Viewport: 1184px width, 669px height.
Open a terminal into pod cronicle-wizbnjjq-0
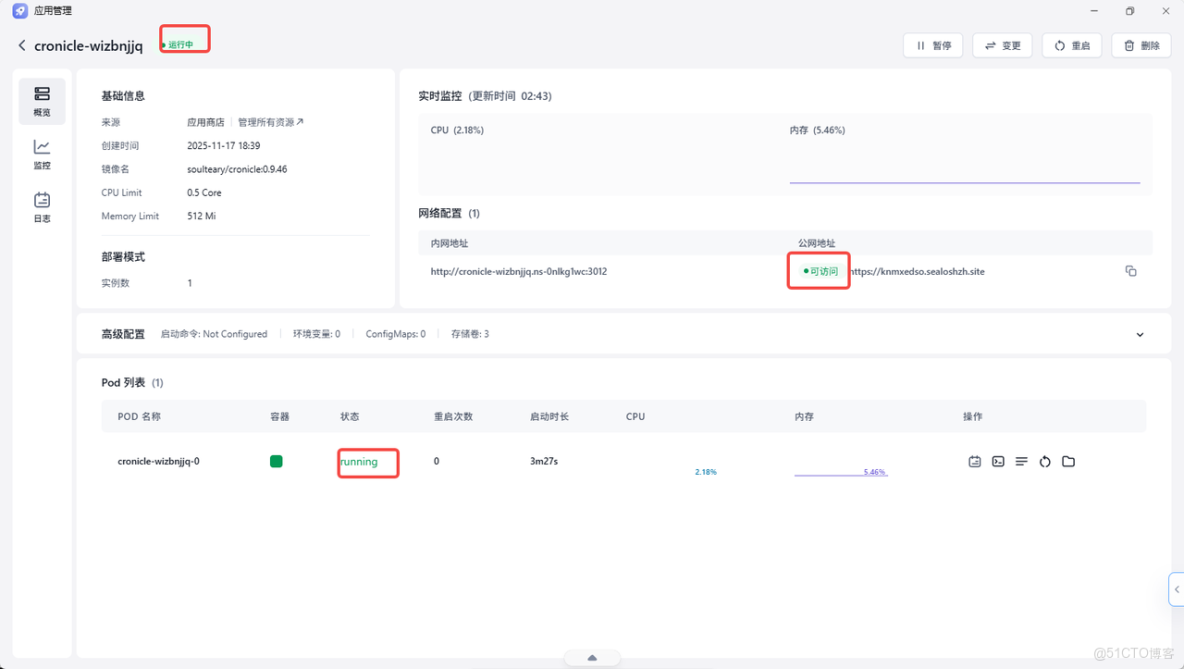click(x=998, y=461)
